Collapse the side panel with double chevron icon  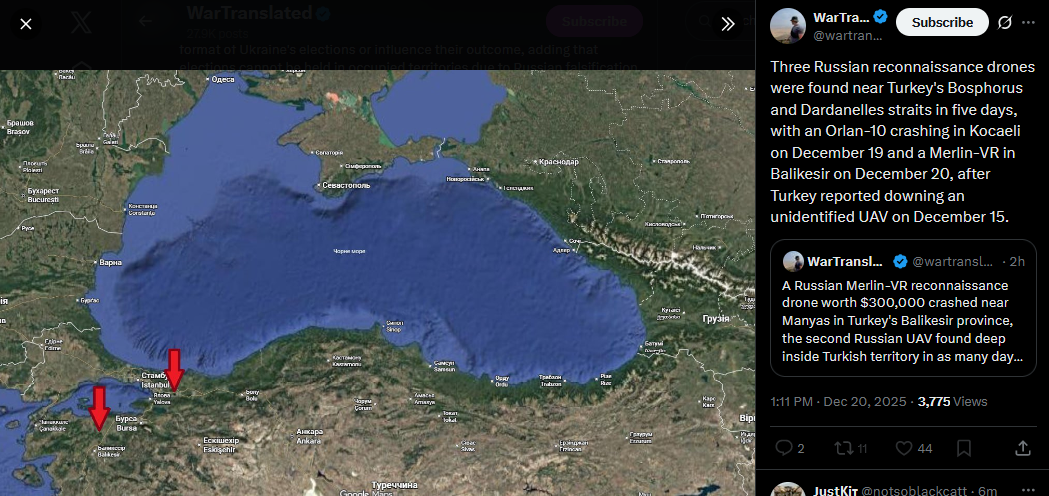click(x=728, y=24)
